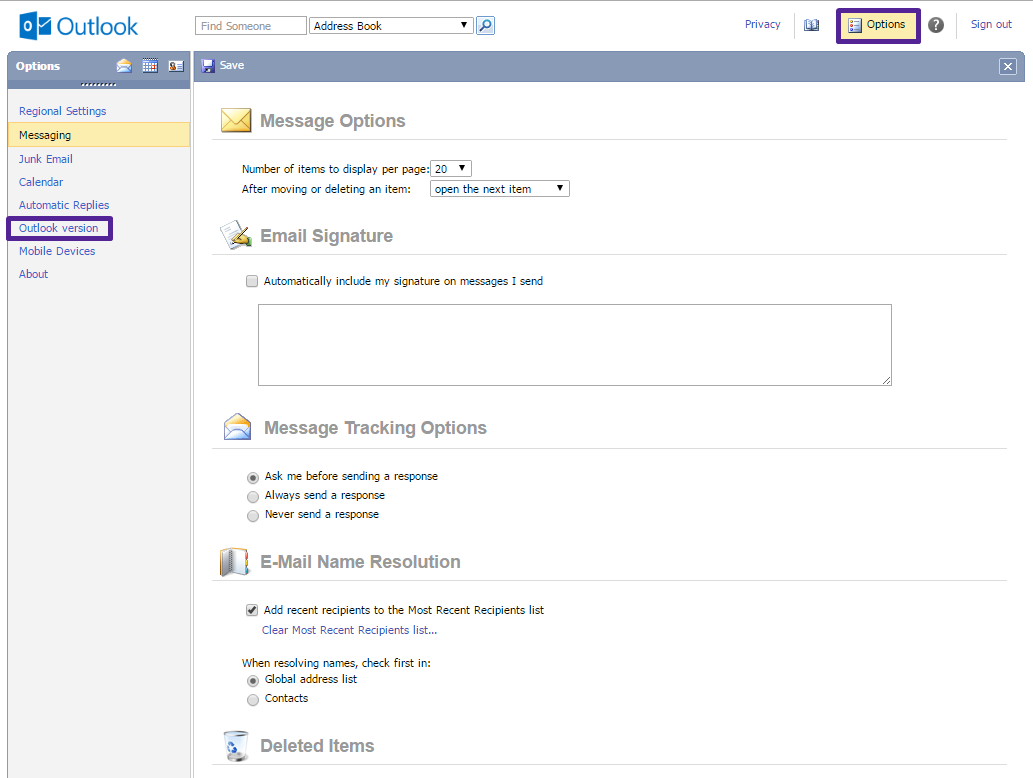Select Always send a response
1033x778 pixels.
click(x=253, y=496)
